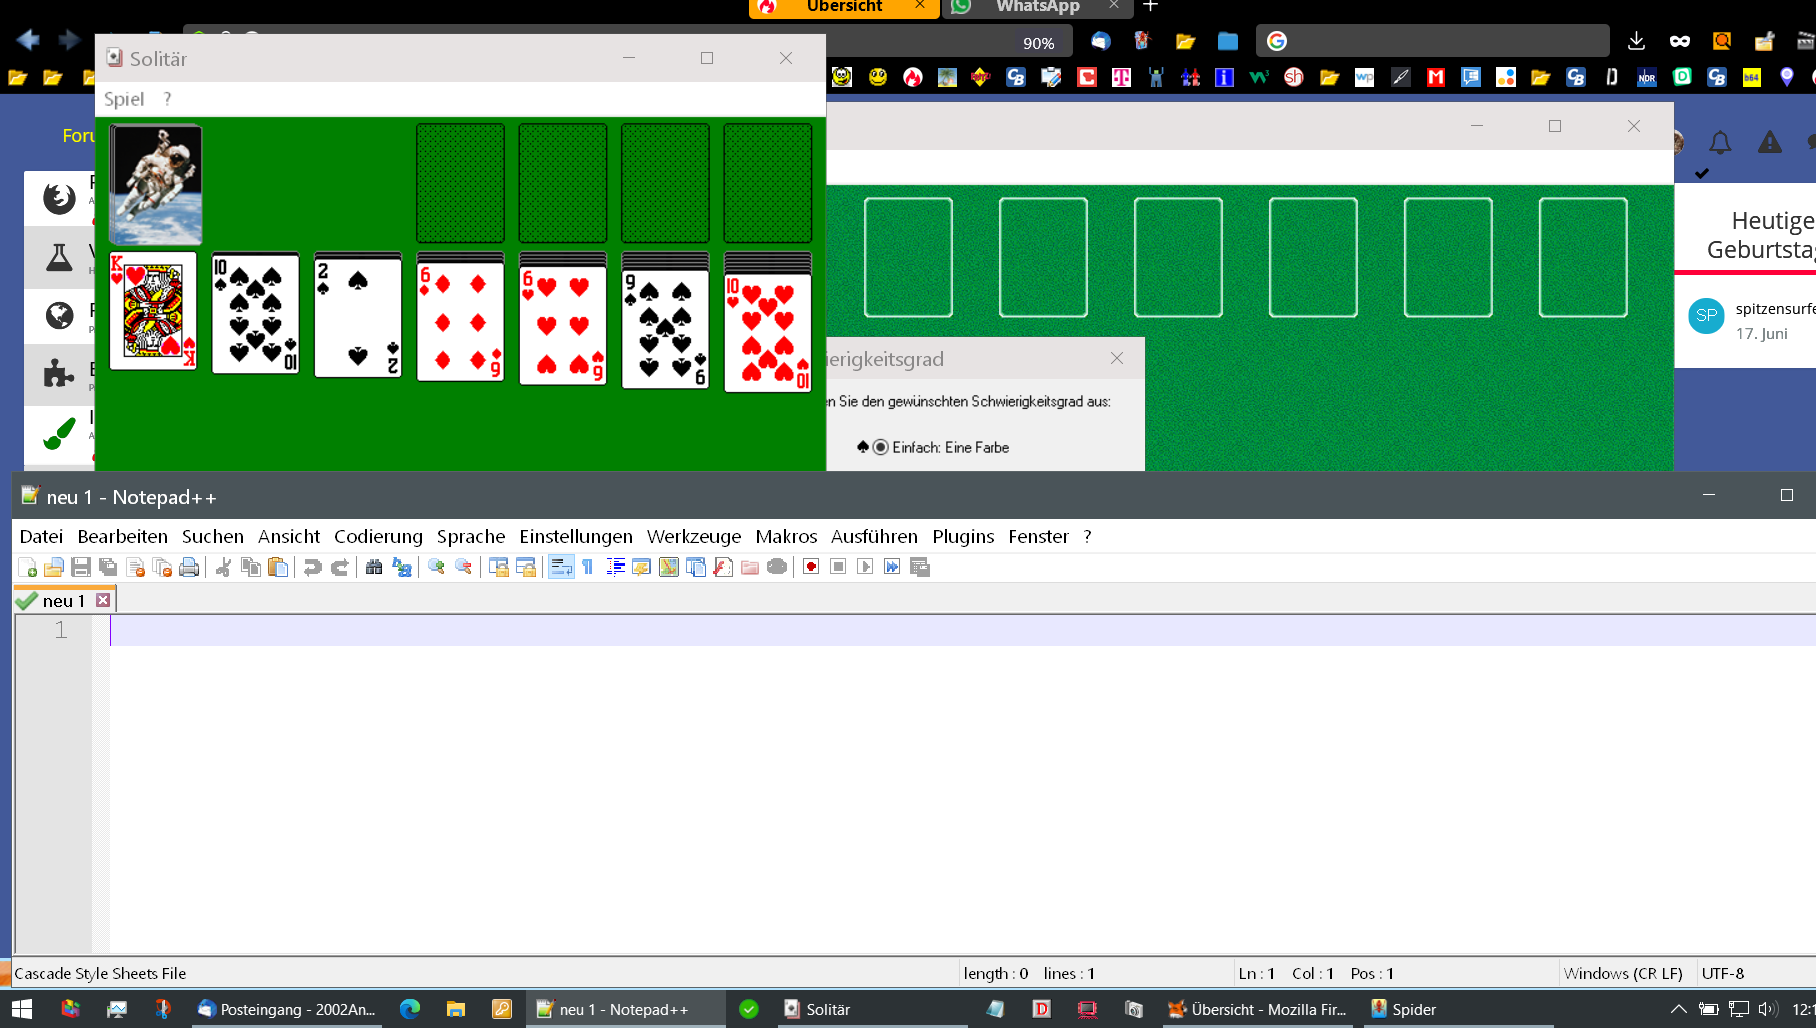Click the Undo arrow icon
The height and width of the screenshot is (1028, 1816).
click(312, 568)
